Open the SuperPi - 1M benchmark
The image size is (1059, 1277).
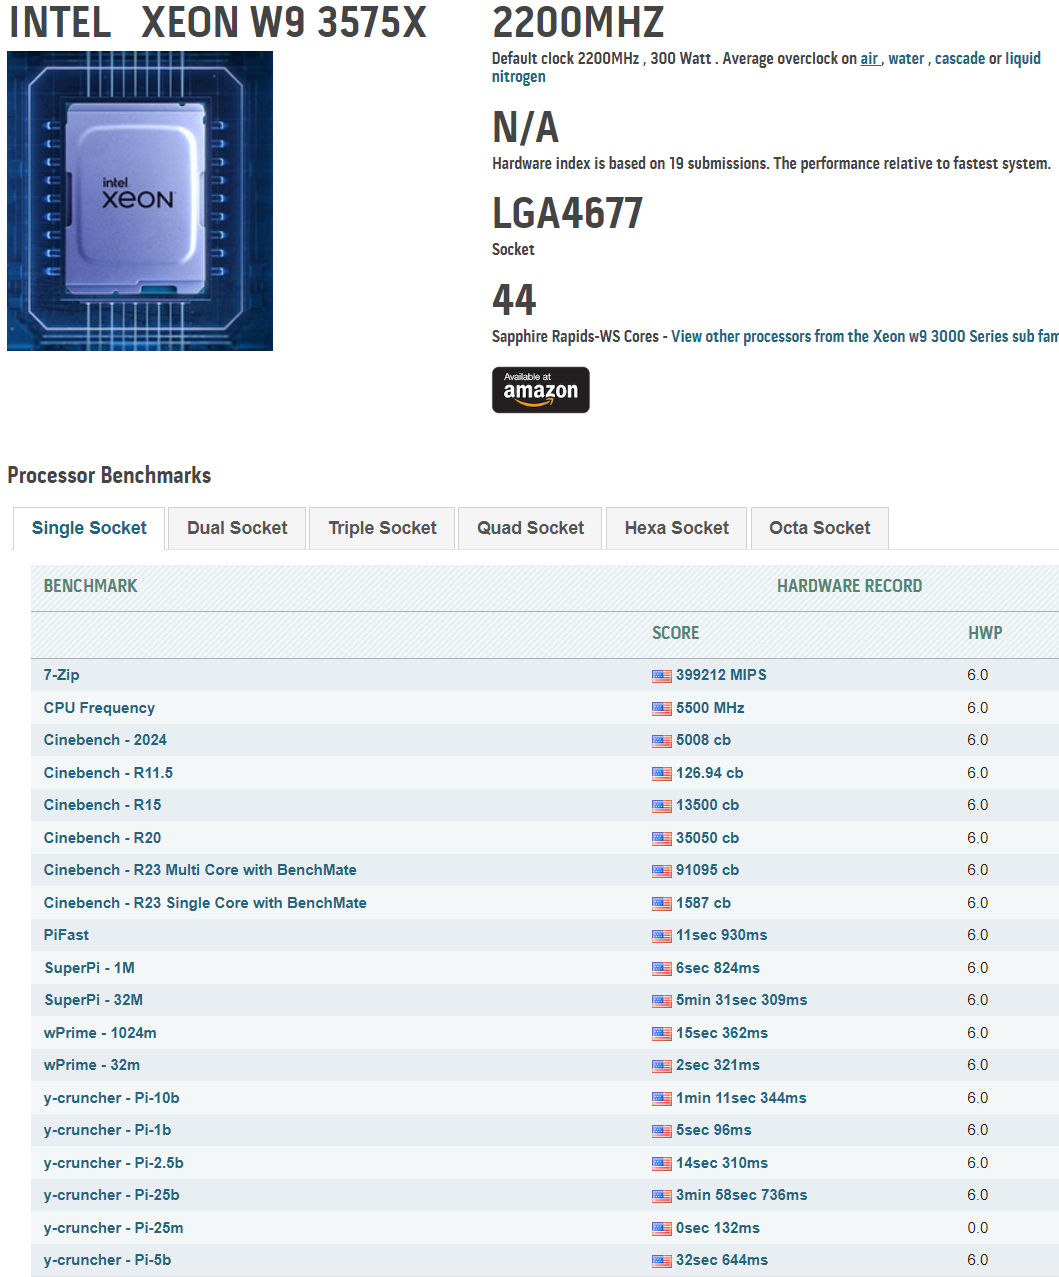click(89, 968)
